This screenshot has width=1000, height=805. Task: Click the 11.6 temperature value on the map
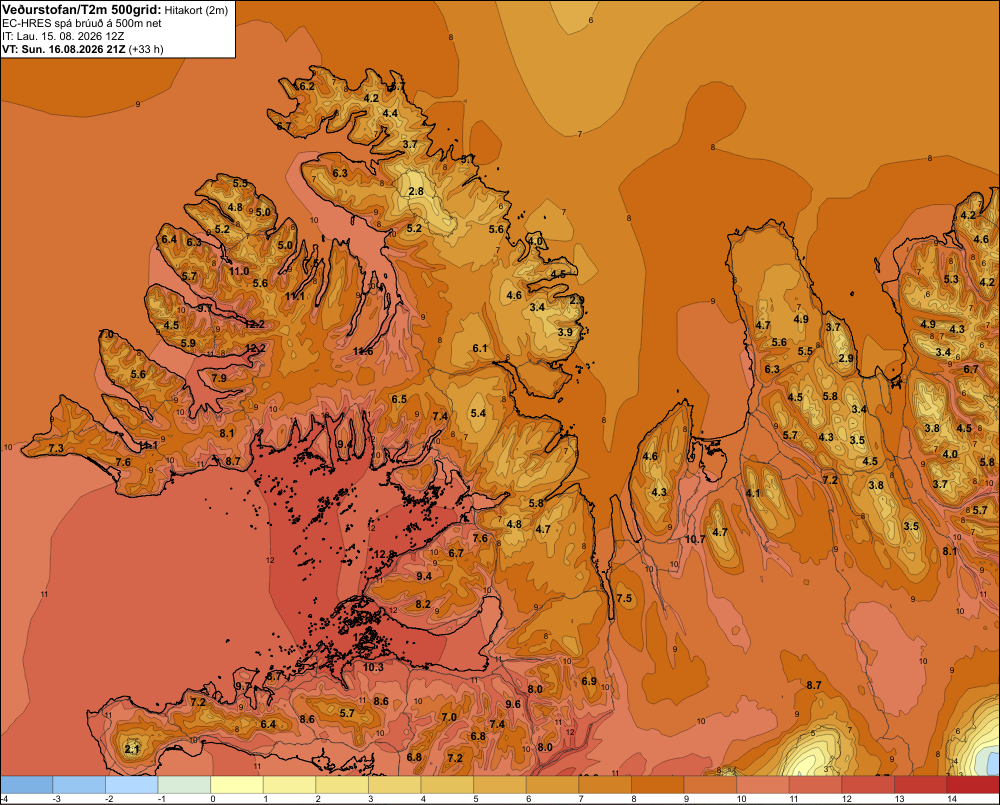(x=363, y=351)
